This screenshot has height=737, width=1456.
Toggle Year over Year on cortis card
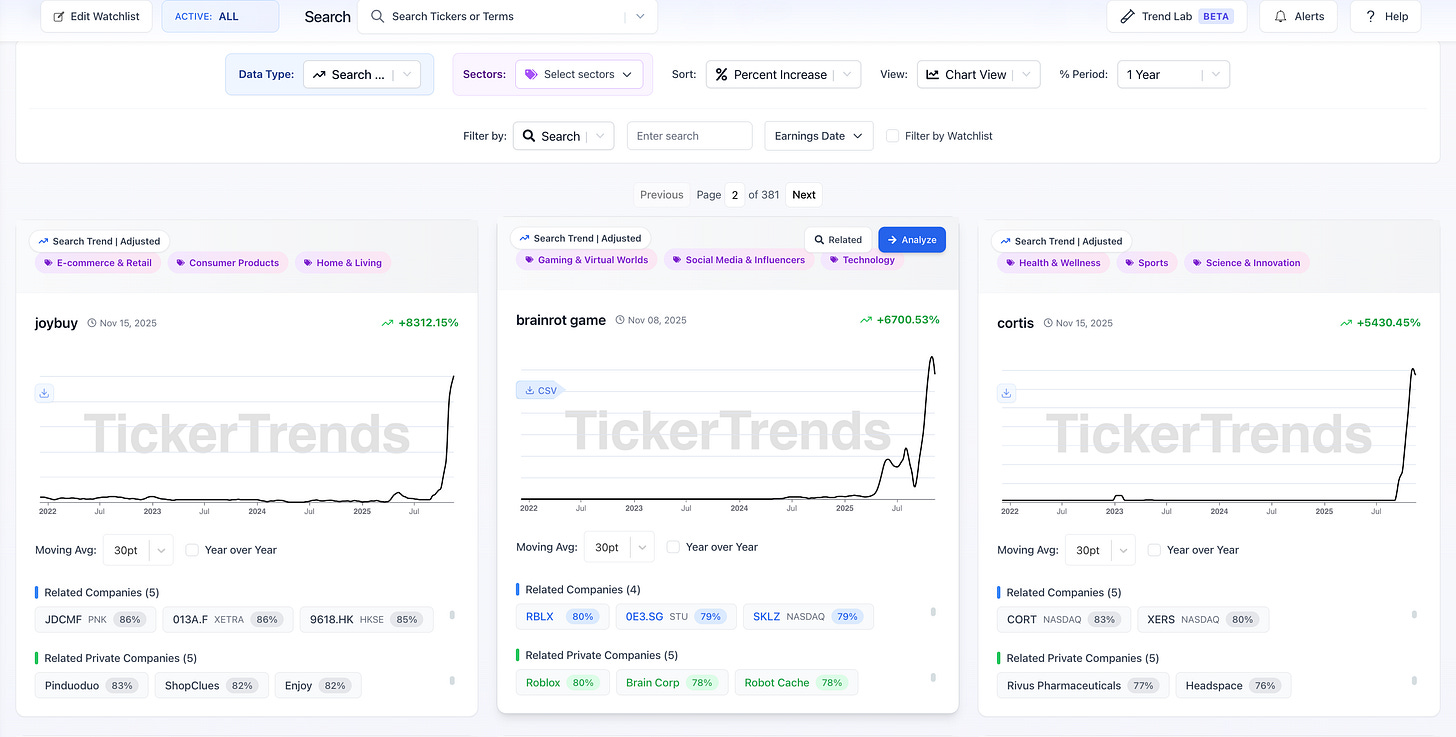pyautogui.click(x=1154, y=550)
